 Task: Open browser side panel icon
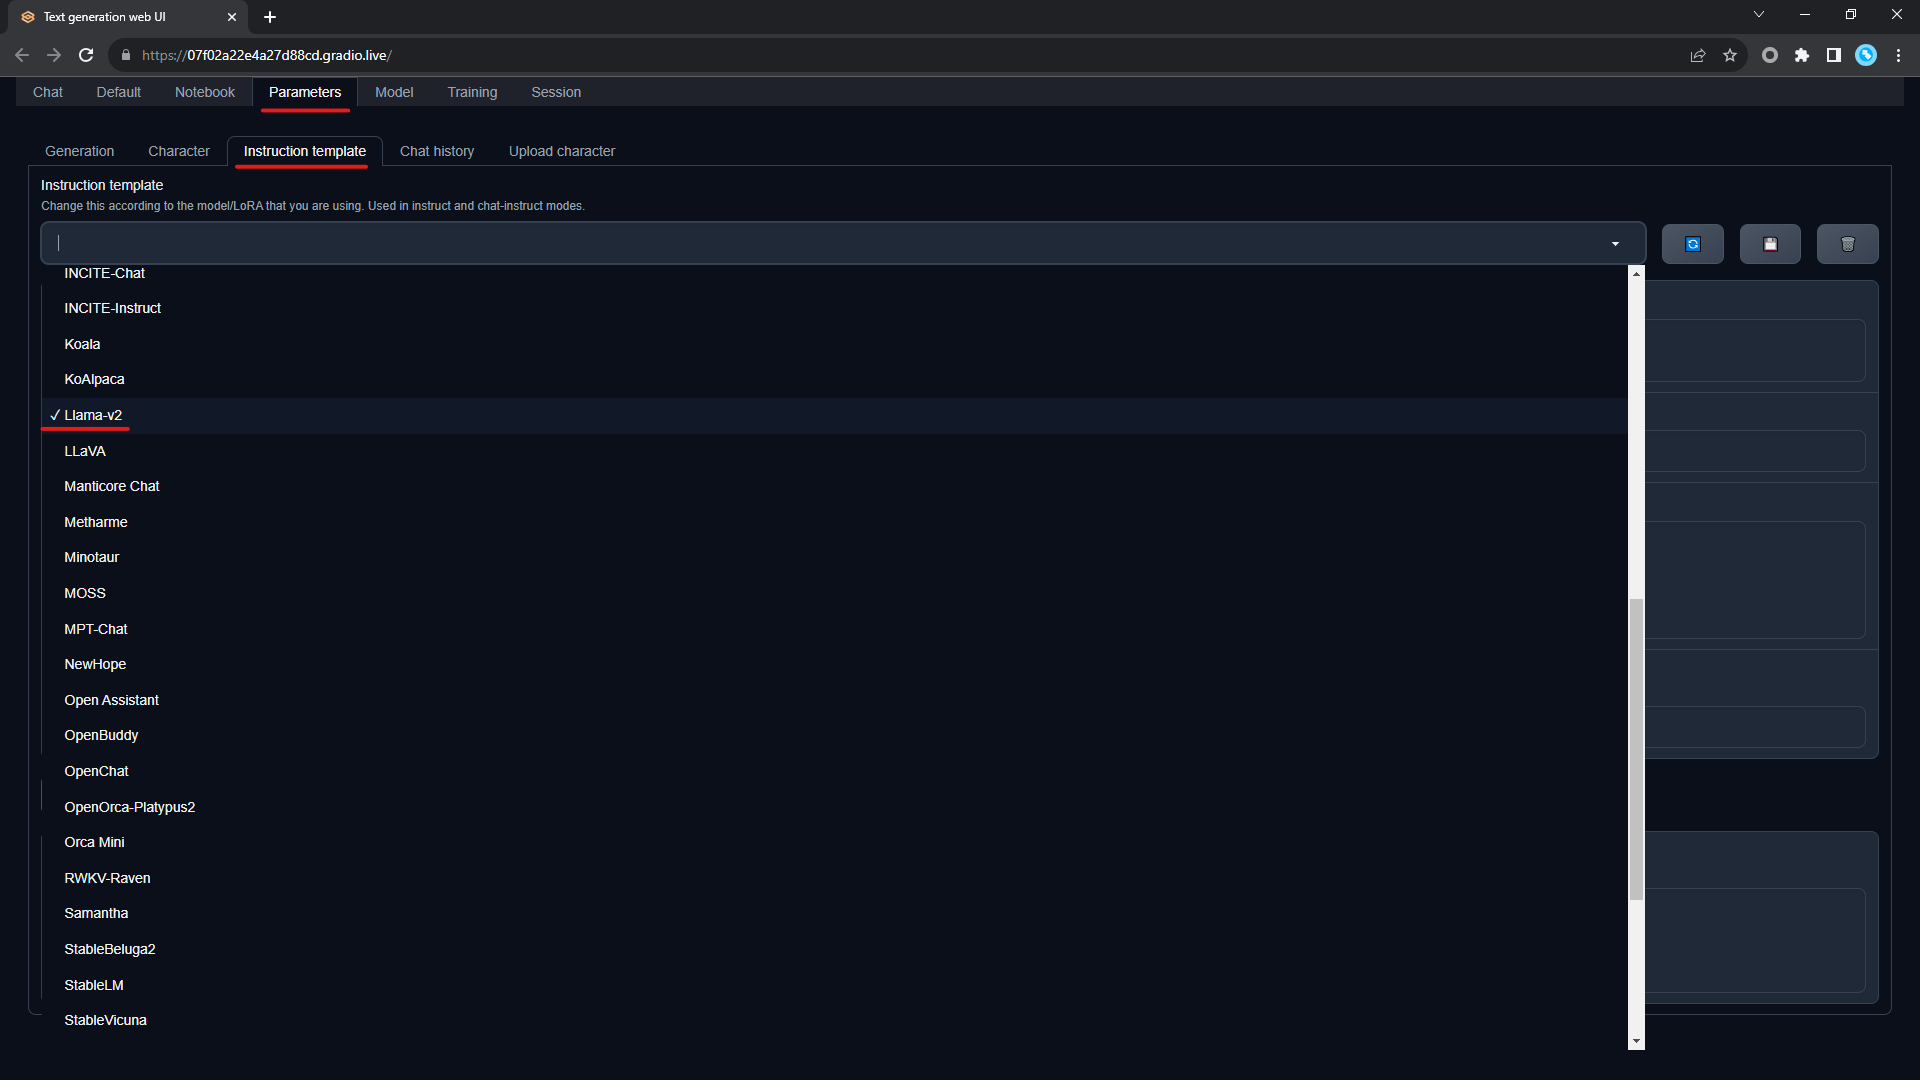(1834, 55)
